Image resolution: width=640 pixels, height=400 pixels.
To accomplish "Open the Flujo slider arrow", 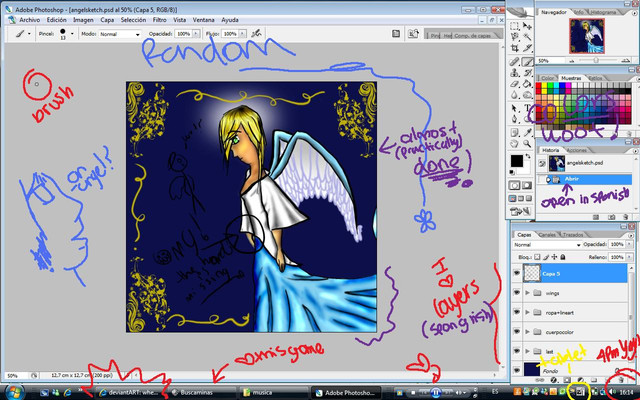I will coord(242,34).
